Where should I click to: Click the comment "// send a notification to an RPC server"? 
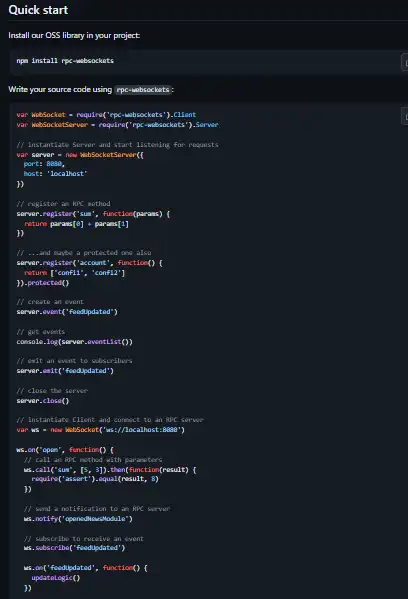(x=97, y=509)
